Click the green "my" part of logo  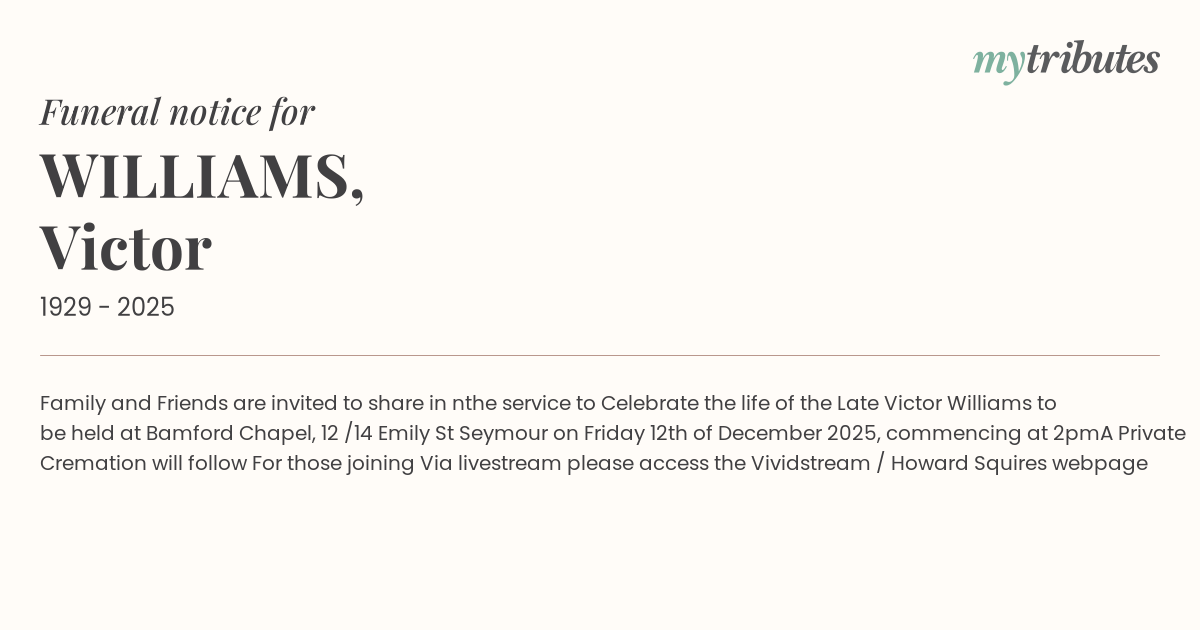point(998,62)
